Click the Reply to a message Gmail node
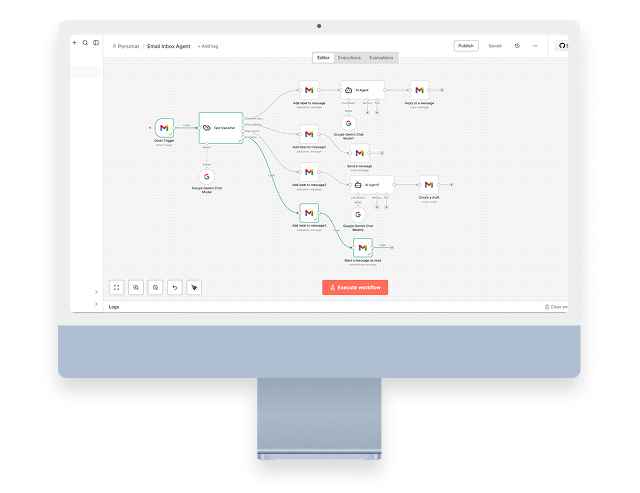This screenshot has height=493, width=640. click(x=420, y=90)
